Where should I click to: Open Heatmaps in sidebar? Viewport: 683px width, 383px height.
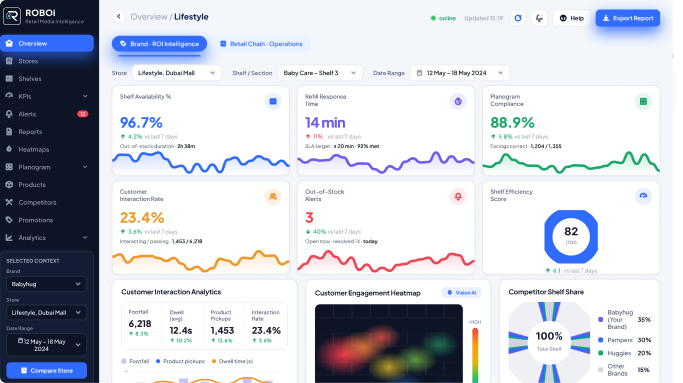pos(47,149)
